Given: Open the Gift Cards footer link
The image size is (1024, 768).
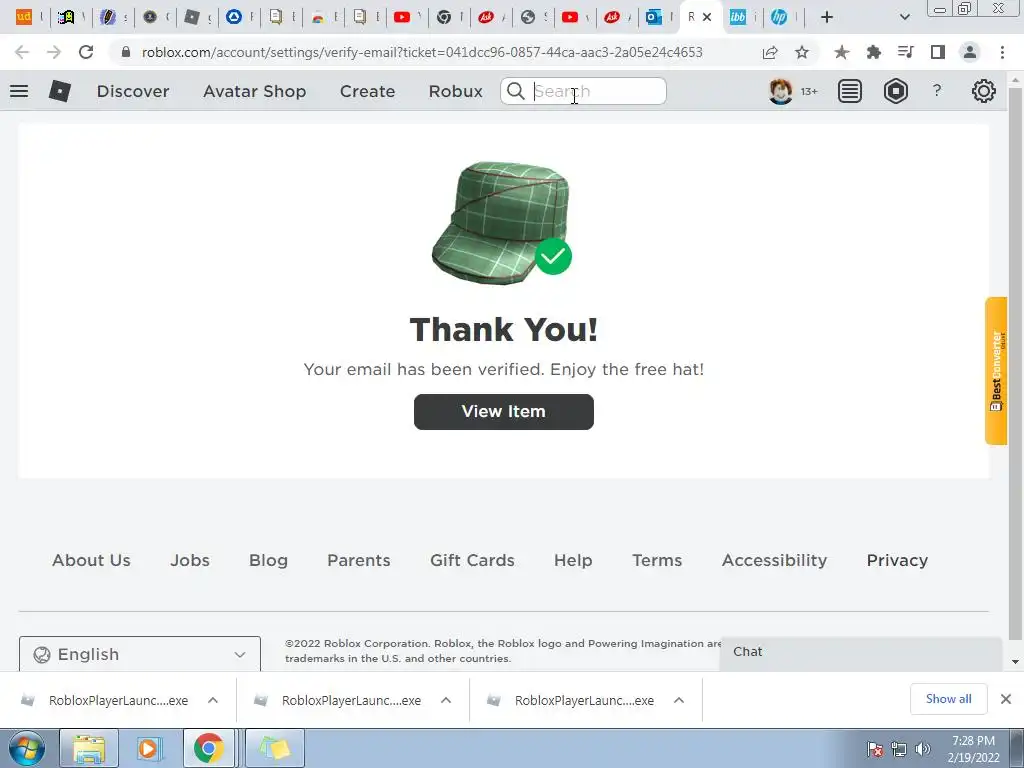Looking at the screenshot, I should (x=472, y=560).
